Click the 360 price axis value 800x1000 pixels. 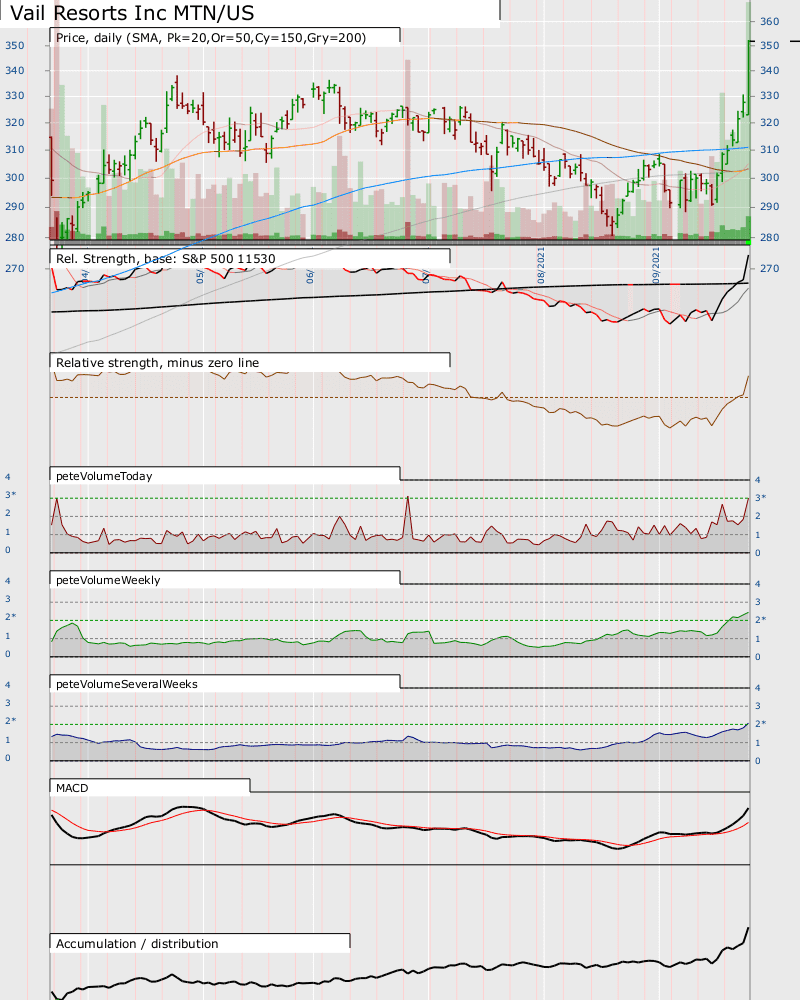(x=769, y=22)
